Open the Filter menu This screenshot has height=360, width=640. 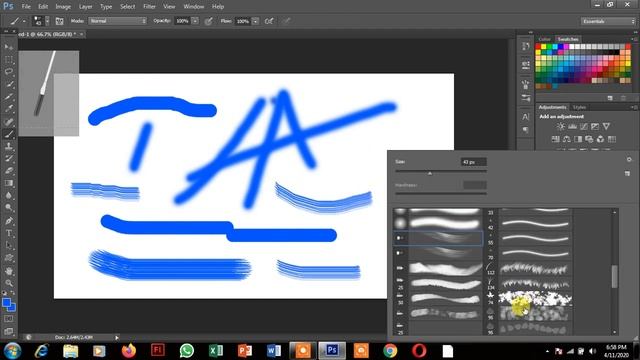click(x=149, y=7)
